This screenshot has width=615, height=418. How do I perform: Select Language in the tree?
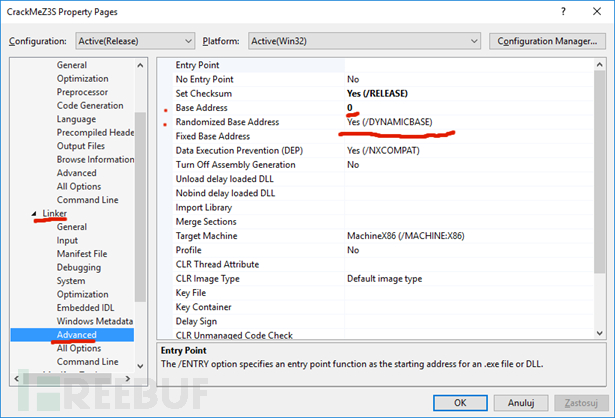(76, 119)
